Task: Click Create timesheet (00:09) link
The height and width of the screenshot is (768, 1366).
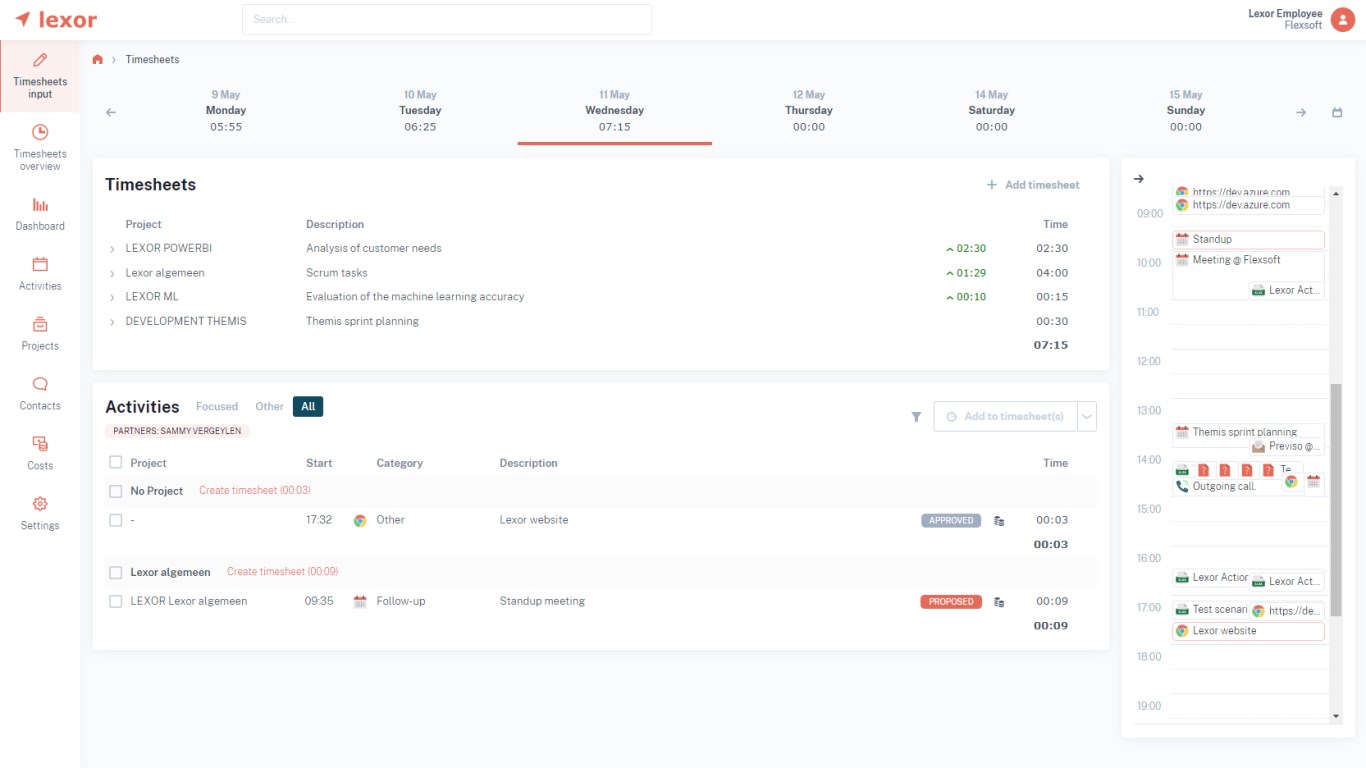Action: (283, 572)
